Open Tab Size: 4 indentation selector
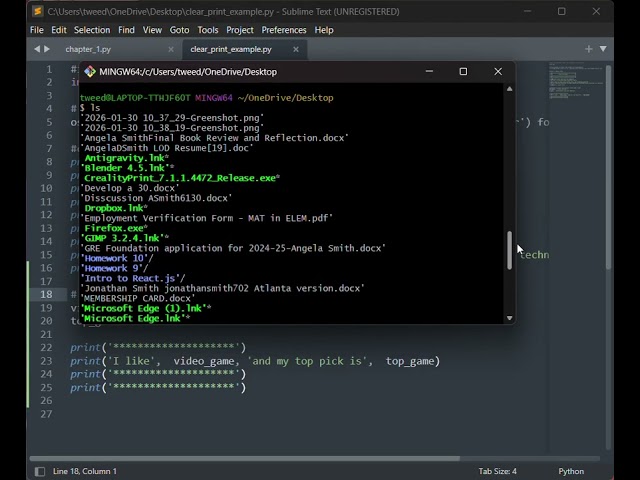The height and width of the screenshot is (480, 640). tap(498, 471)
